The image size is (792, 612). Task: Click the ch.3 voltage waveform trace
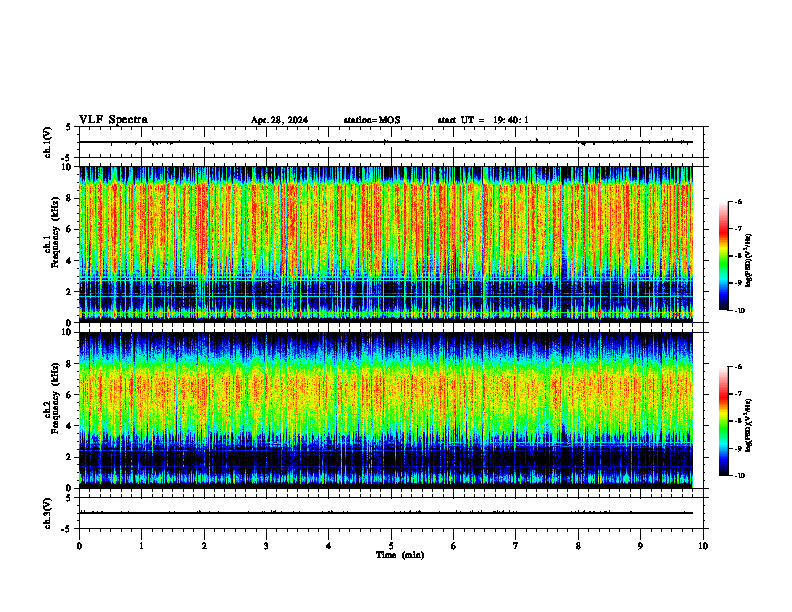(x=386, y=513)
